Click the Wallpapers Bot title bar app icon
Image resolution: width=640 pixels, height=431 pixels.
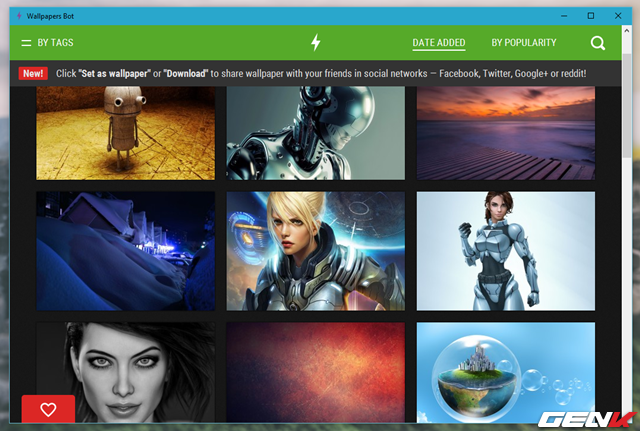pos(19,16)
